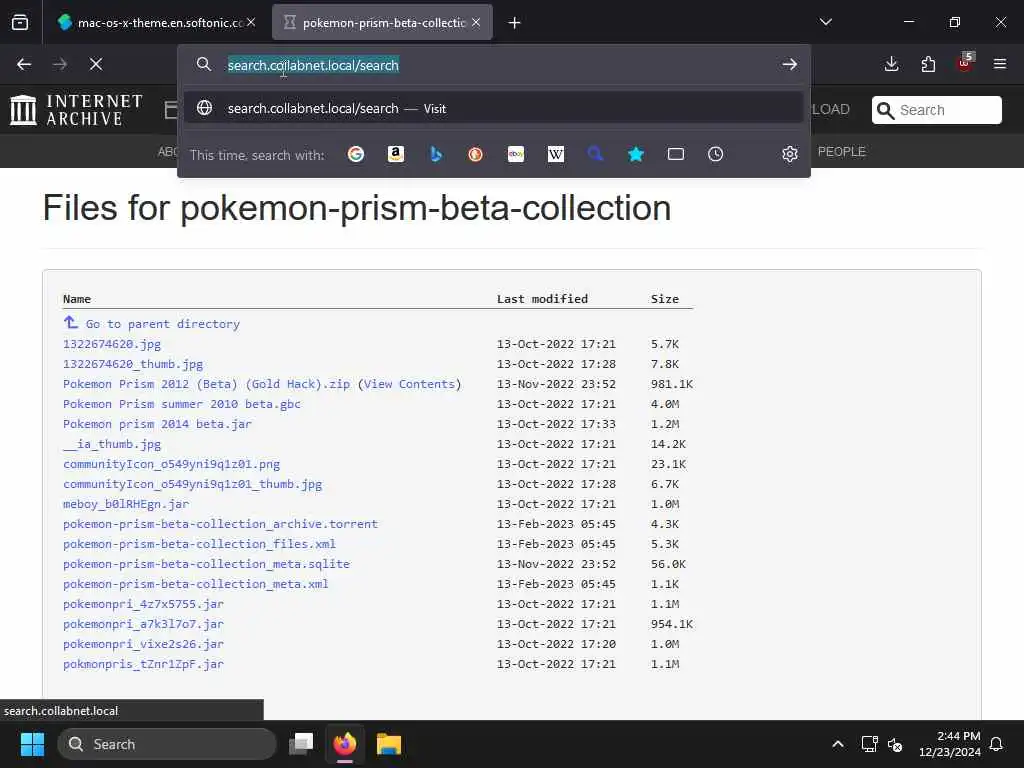Open Pokemon prism 2014 beta.jar
The width and height of the screenshot is (1024, 768).
tap(157, 424)
